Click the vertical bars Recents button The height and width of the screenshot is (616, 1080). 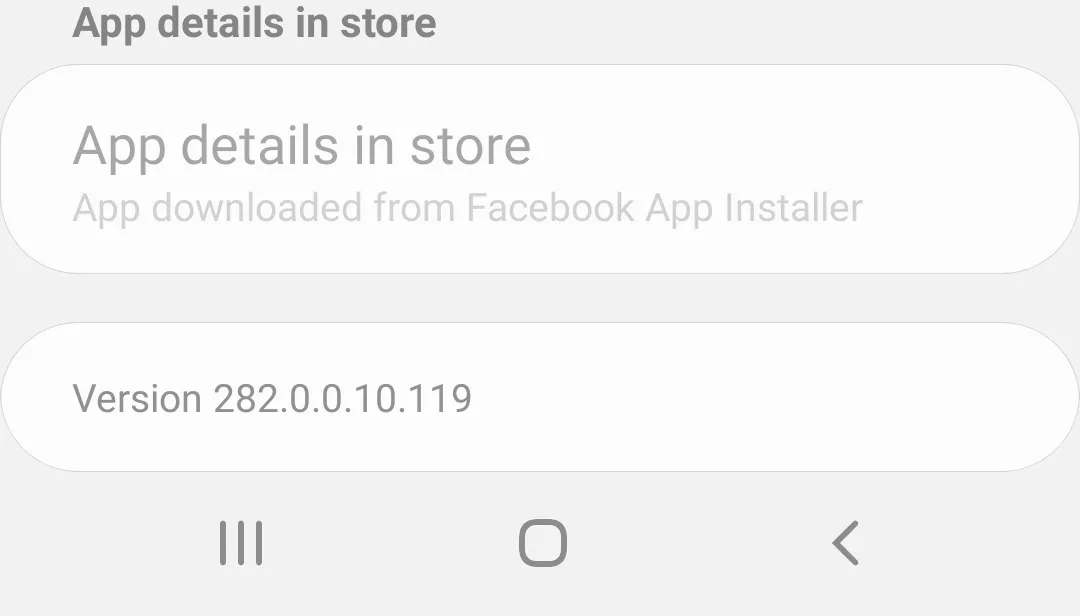pos(241,543)
